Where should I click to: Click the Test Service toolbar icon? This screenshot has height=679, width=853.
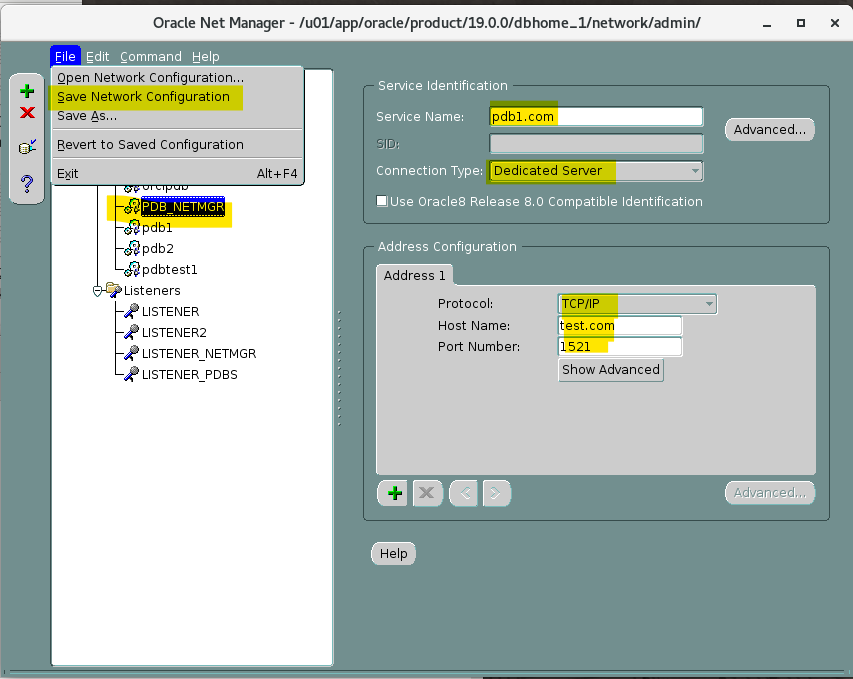pos(27,147)
